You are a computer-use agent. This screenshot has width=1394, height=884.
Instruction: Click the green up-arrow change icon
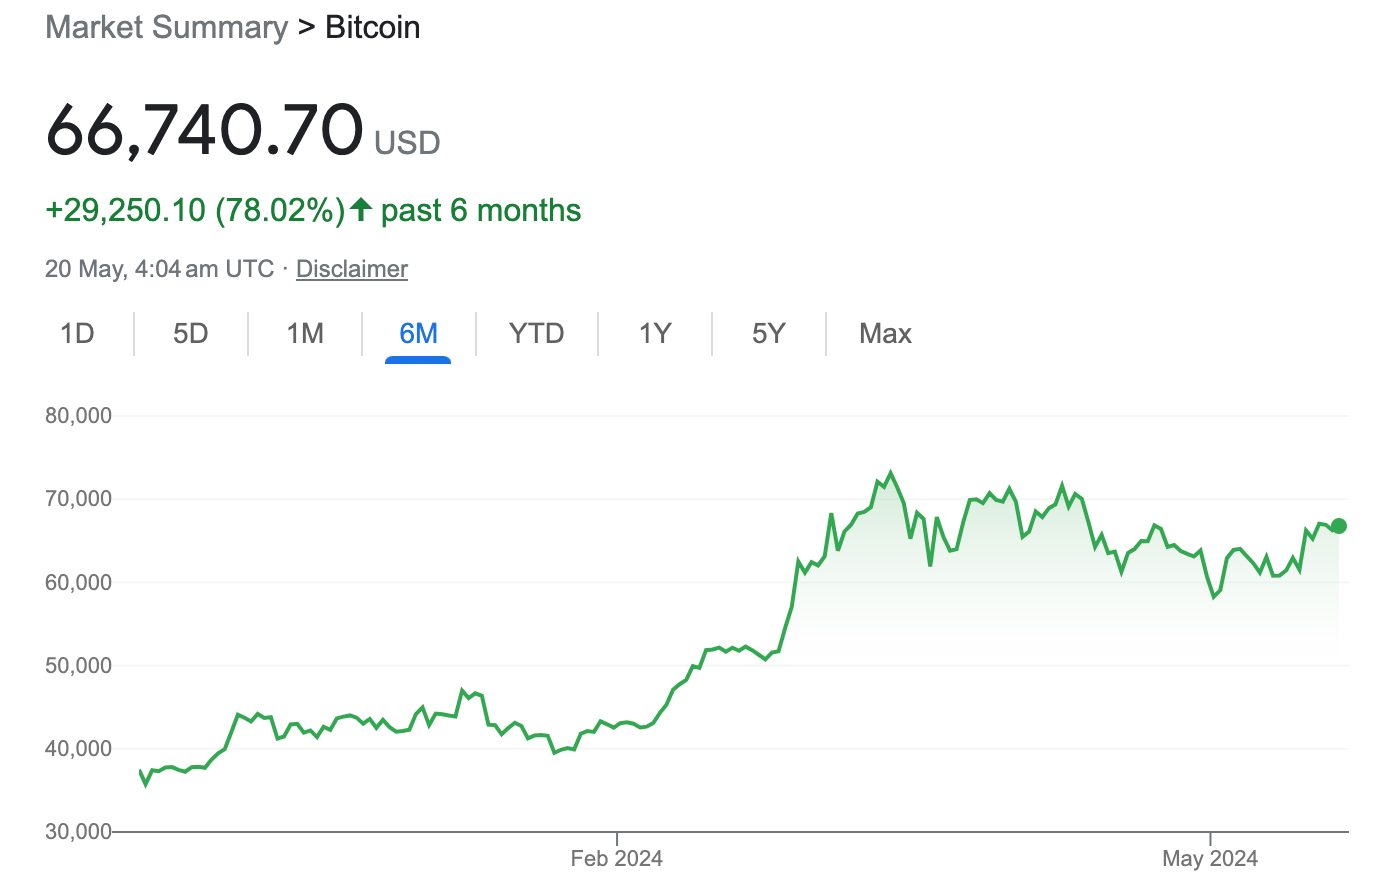tap(361, 209)
